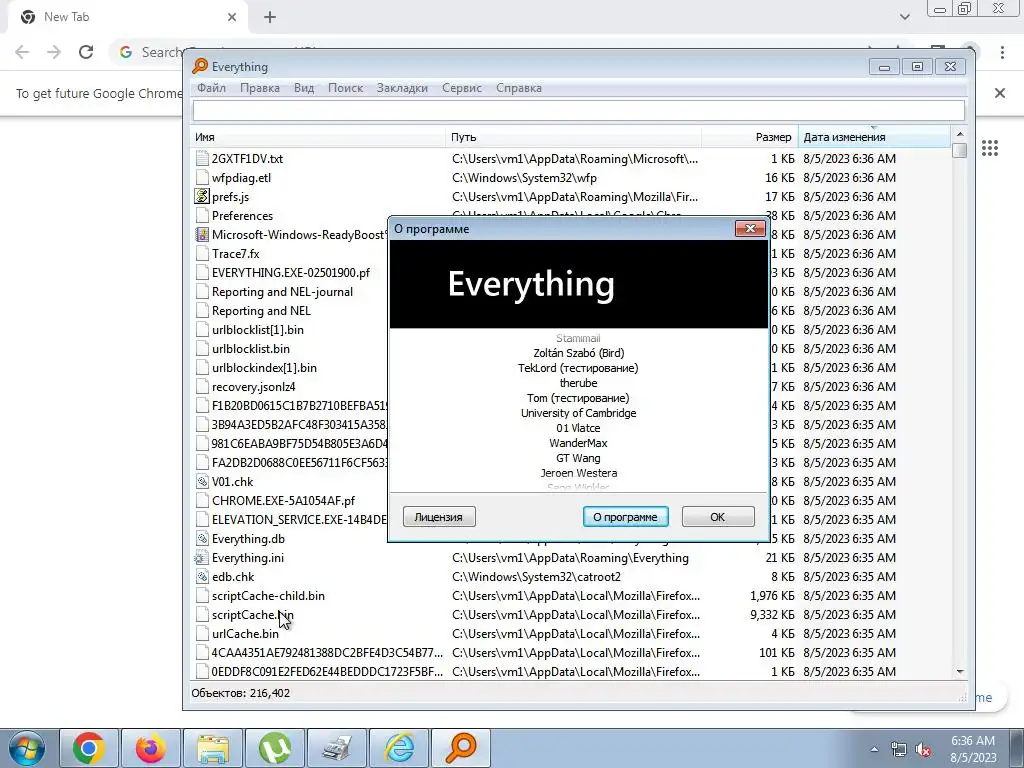The height and width of the screenshot is (768, 1024).
Task: Close the О программе dialog
Action: point(750,229)
